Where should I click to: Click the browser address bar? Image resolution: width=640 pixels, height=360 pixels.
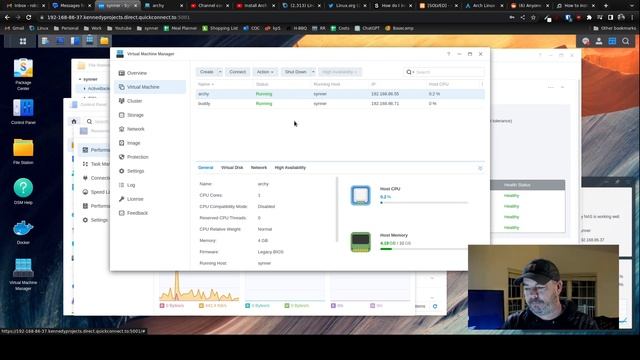click(269, 18)
